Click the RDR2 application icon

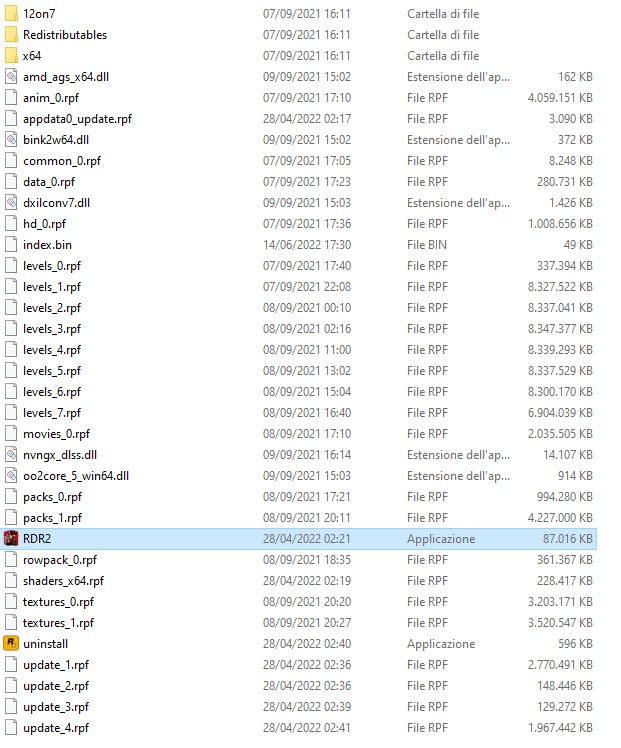[x=11, y=538]
